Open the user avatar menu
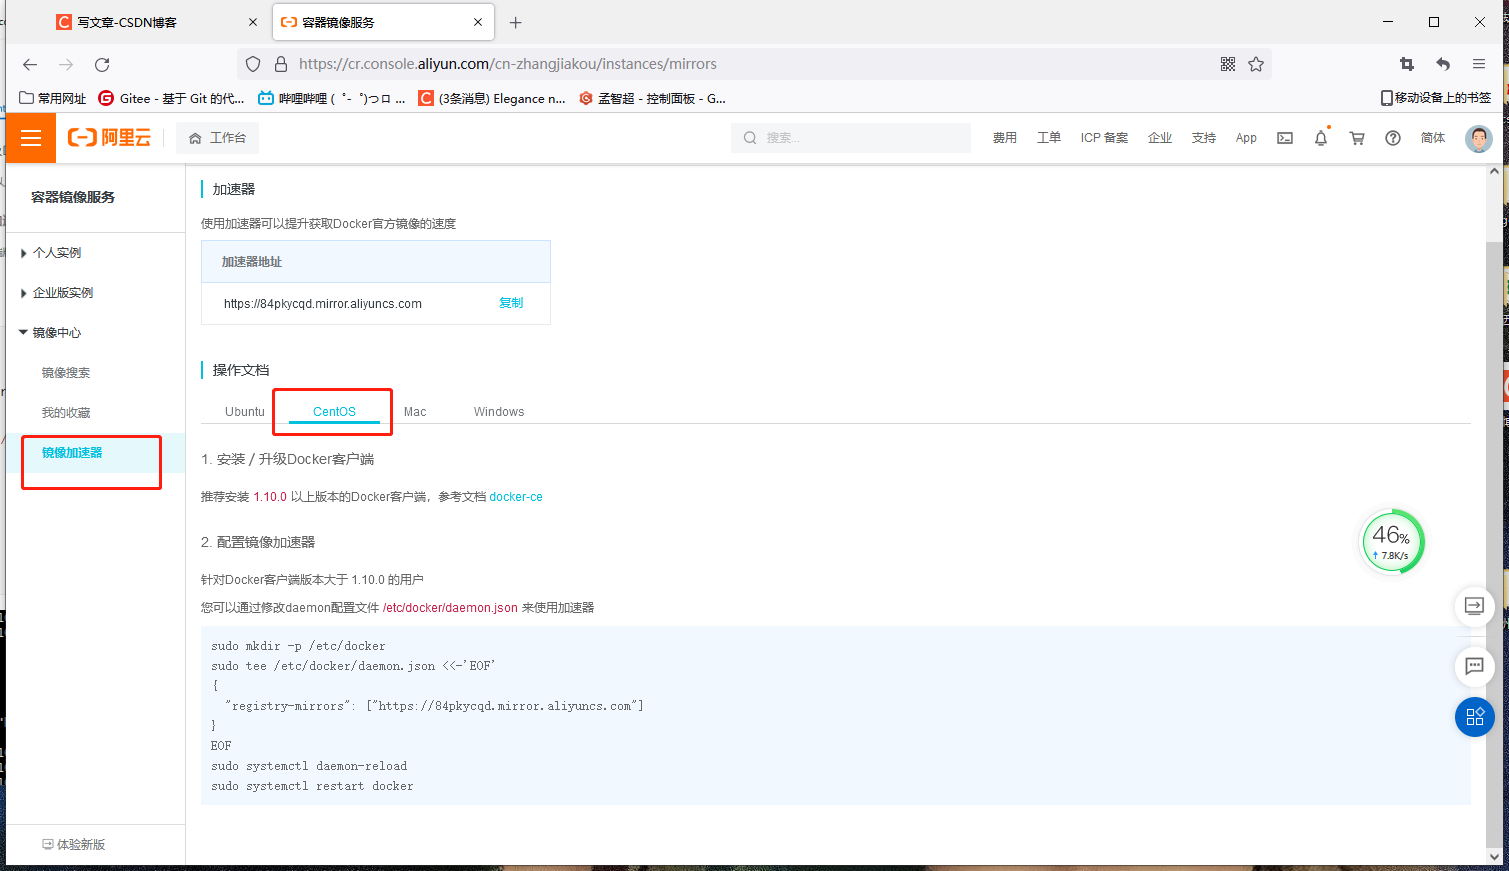Screen dimensions: 1509x871 point(1478,138)
